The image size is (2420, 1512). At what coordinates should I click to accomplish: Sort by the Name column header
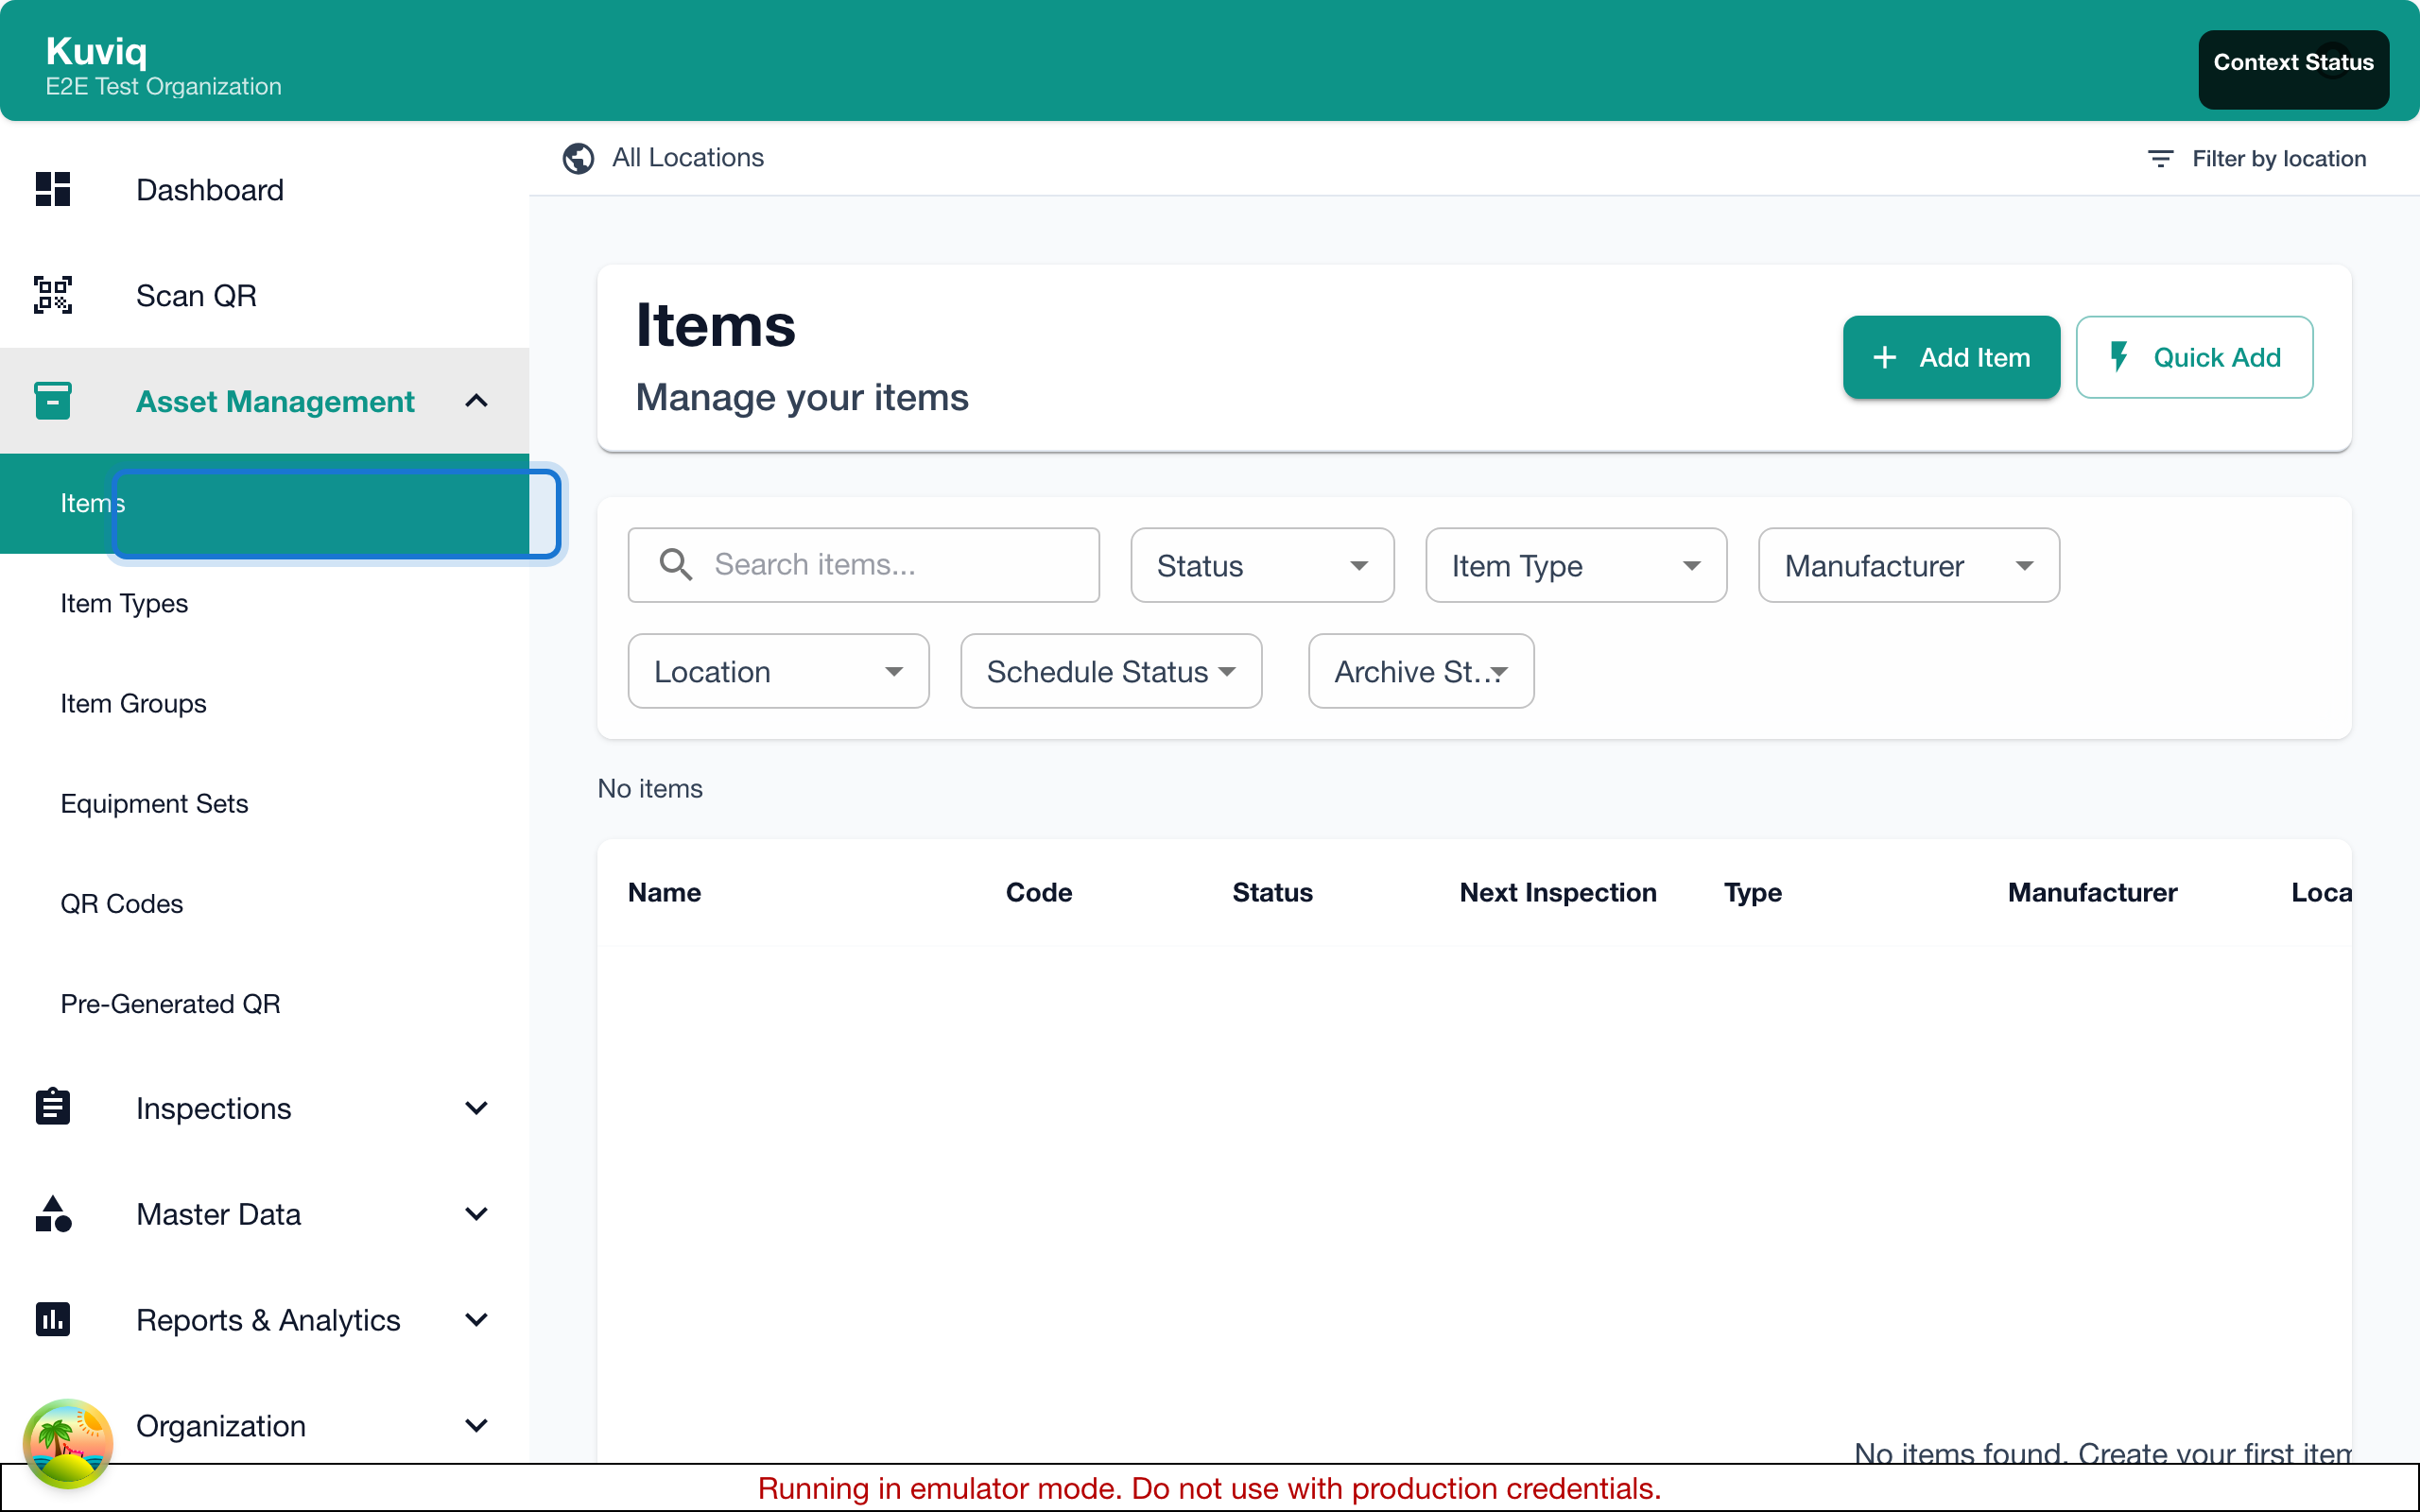tap(664, 892)
